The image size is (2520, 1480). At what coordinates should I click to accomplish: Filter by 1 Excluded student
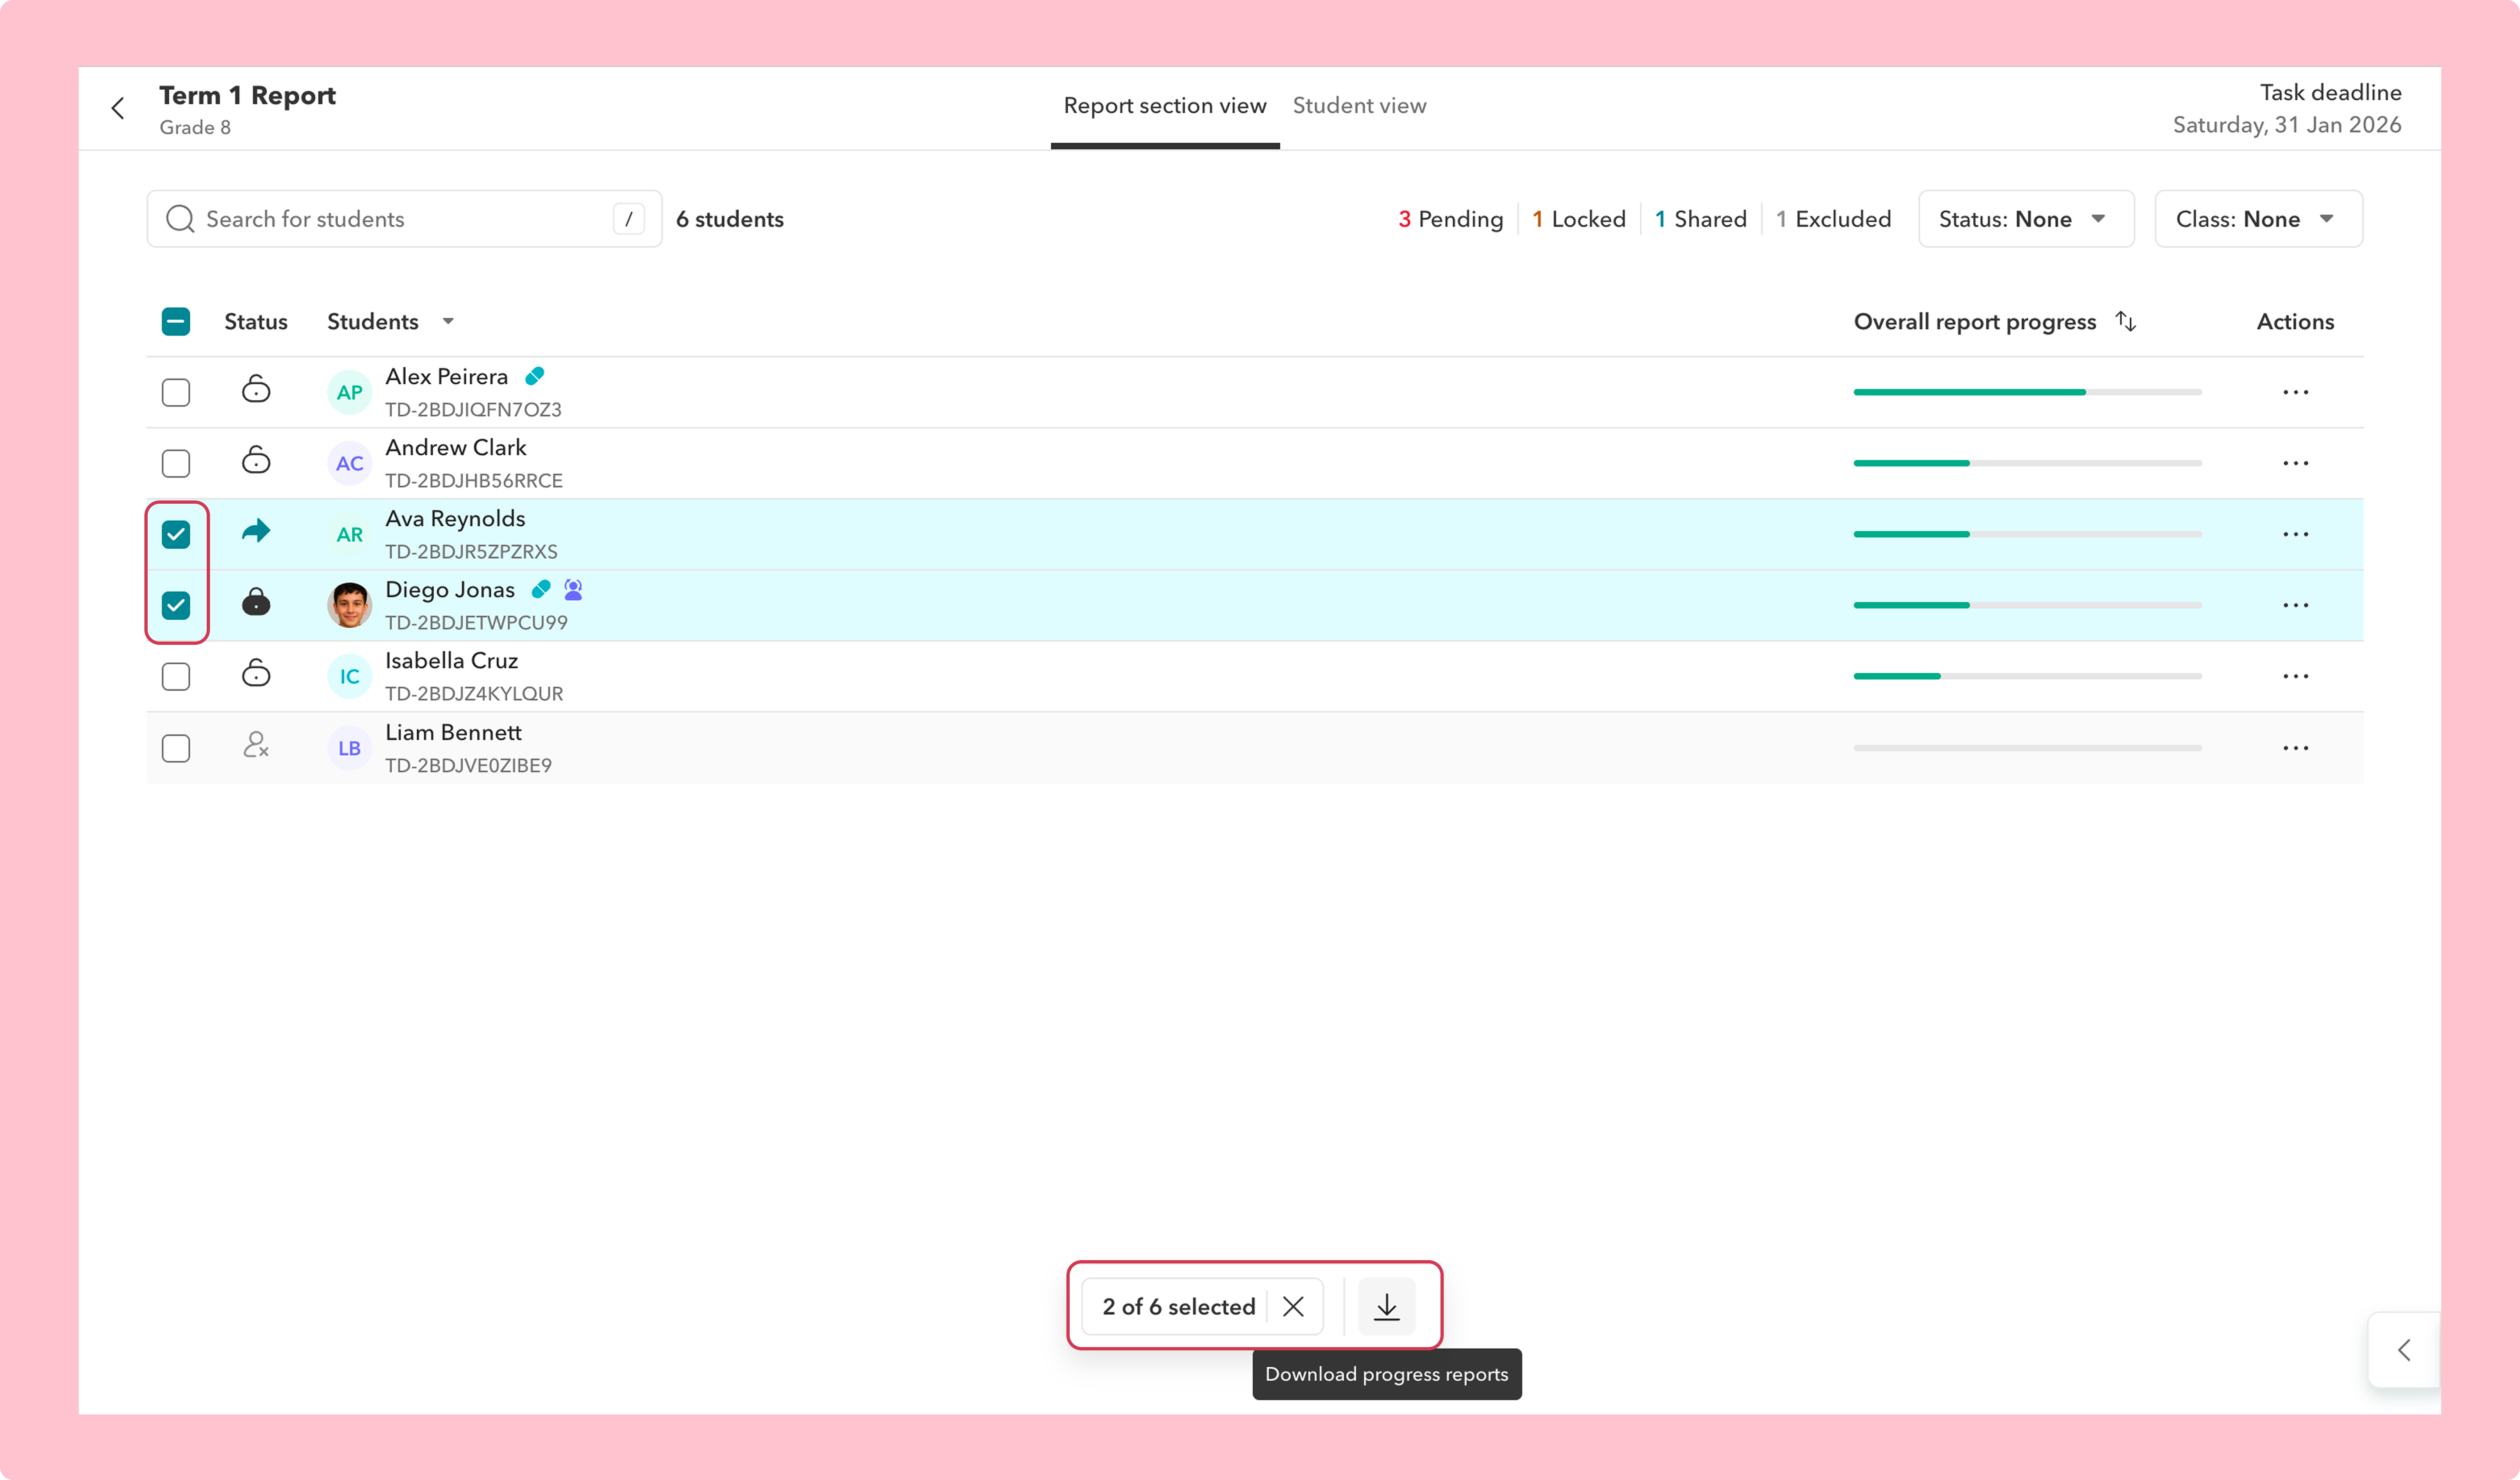point(1833,219)
